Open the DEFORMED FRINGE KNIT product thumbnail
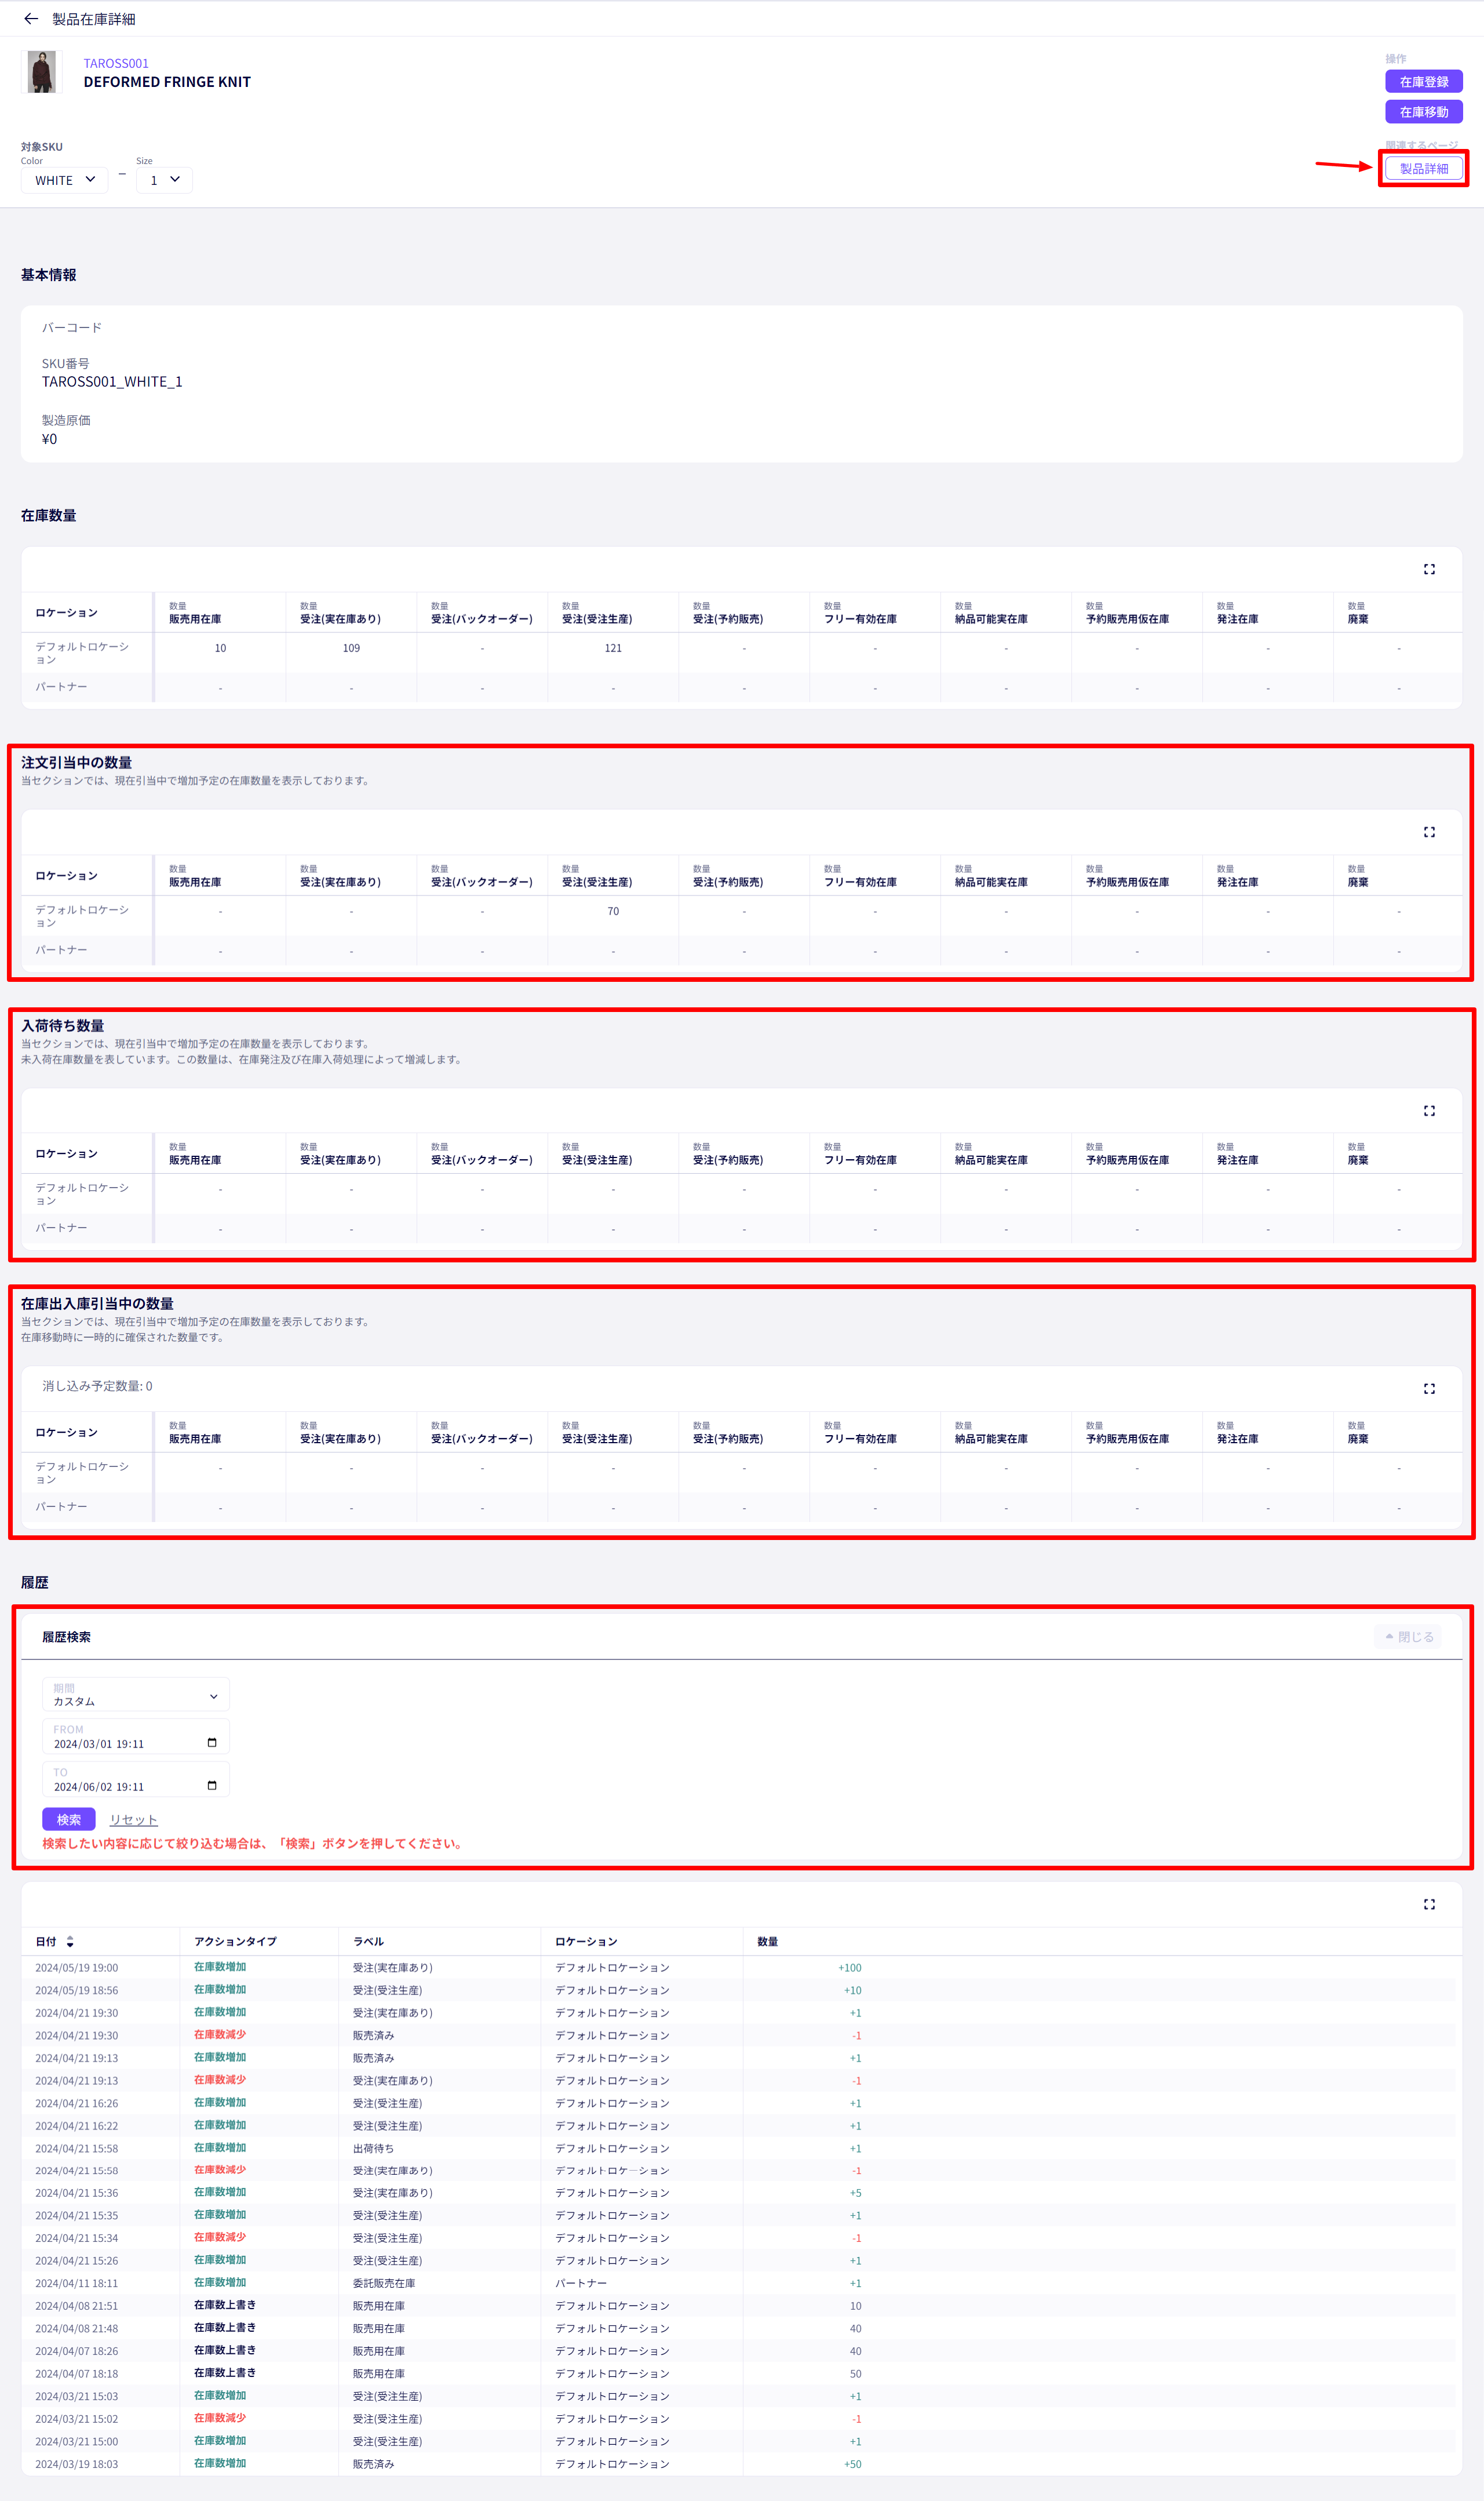Viewport: 1484px width, 2501px height. (x=42, y=72)
